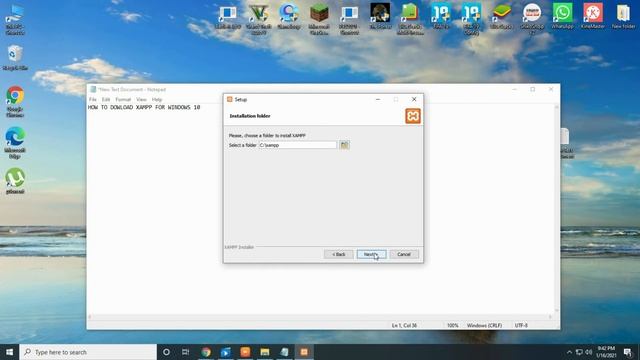Screen dimensions: 640x360
Task: Click Windows (CRLF) in Notepad status bar
Action: (x=484, y=325)
